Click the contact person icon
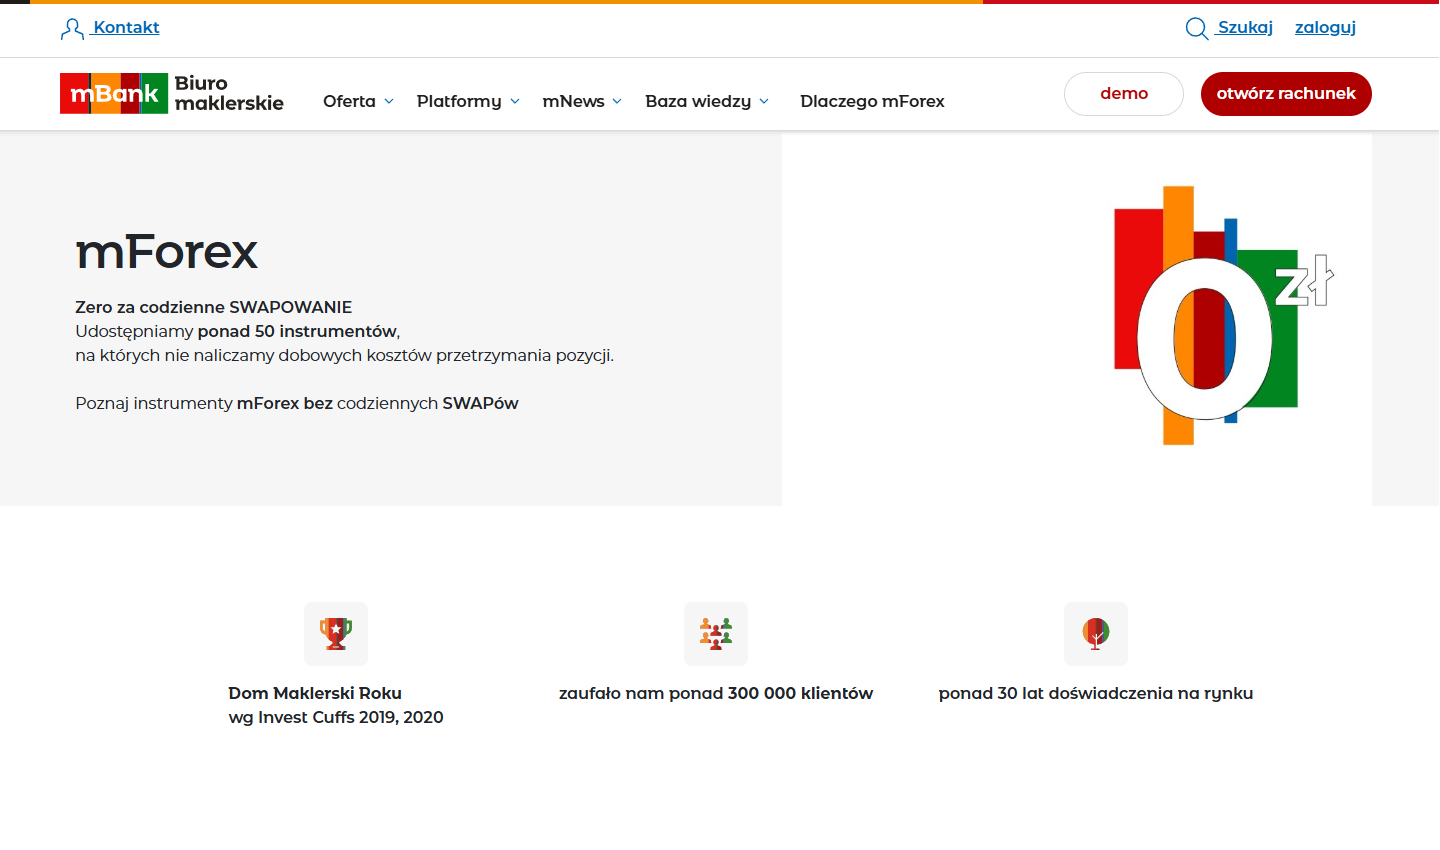1440x850 pixels. 72,29
